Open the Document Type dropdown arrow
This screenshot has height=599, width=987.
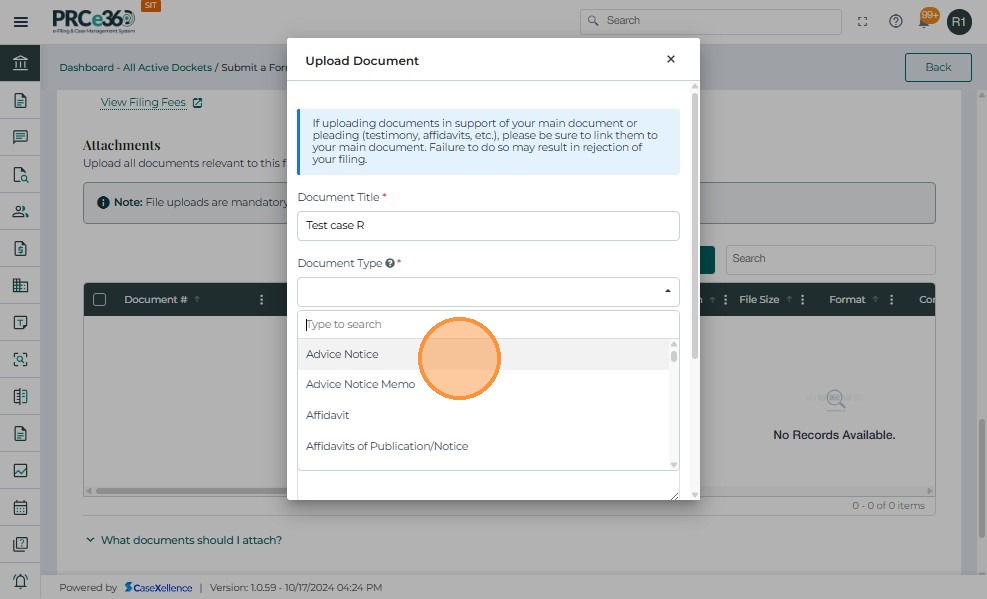pos(667,292)
